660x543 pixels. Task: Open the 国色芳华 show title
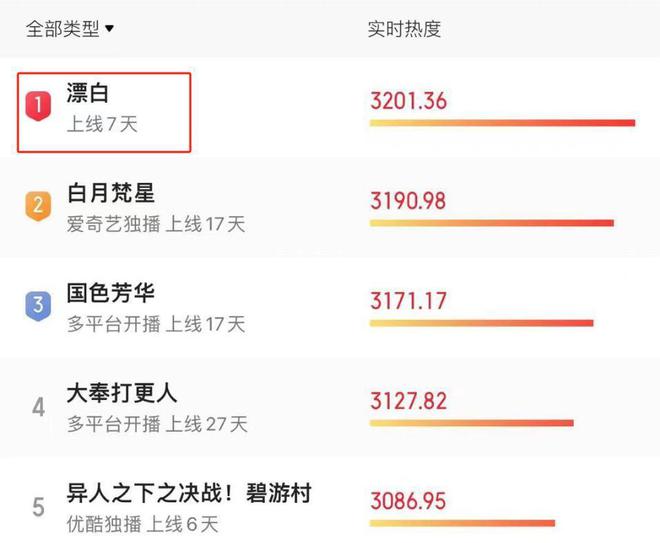pyautogui.click(x=111, y=293)
